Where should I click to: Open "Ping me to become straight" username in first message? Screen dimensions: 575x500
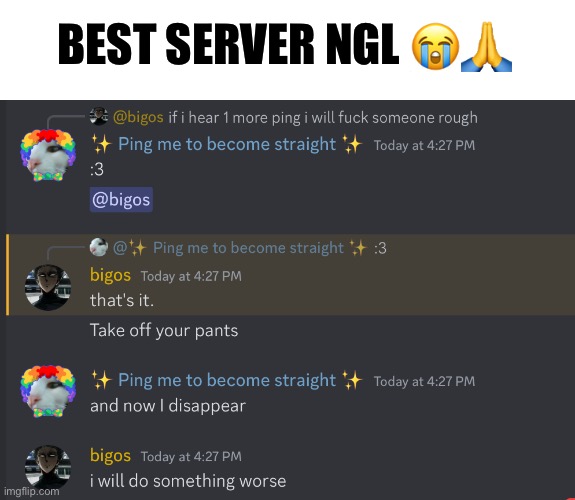227,144
